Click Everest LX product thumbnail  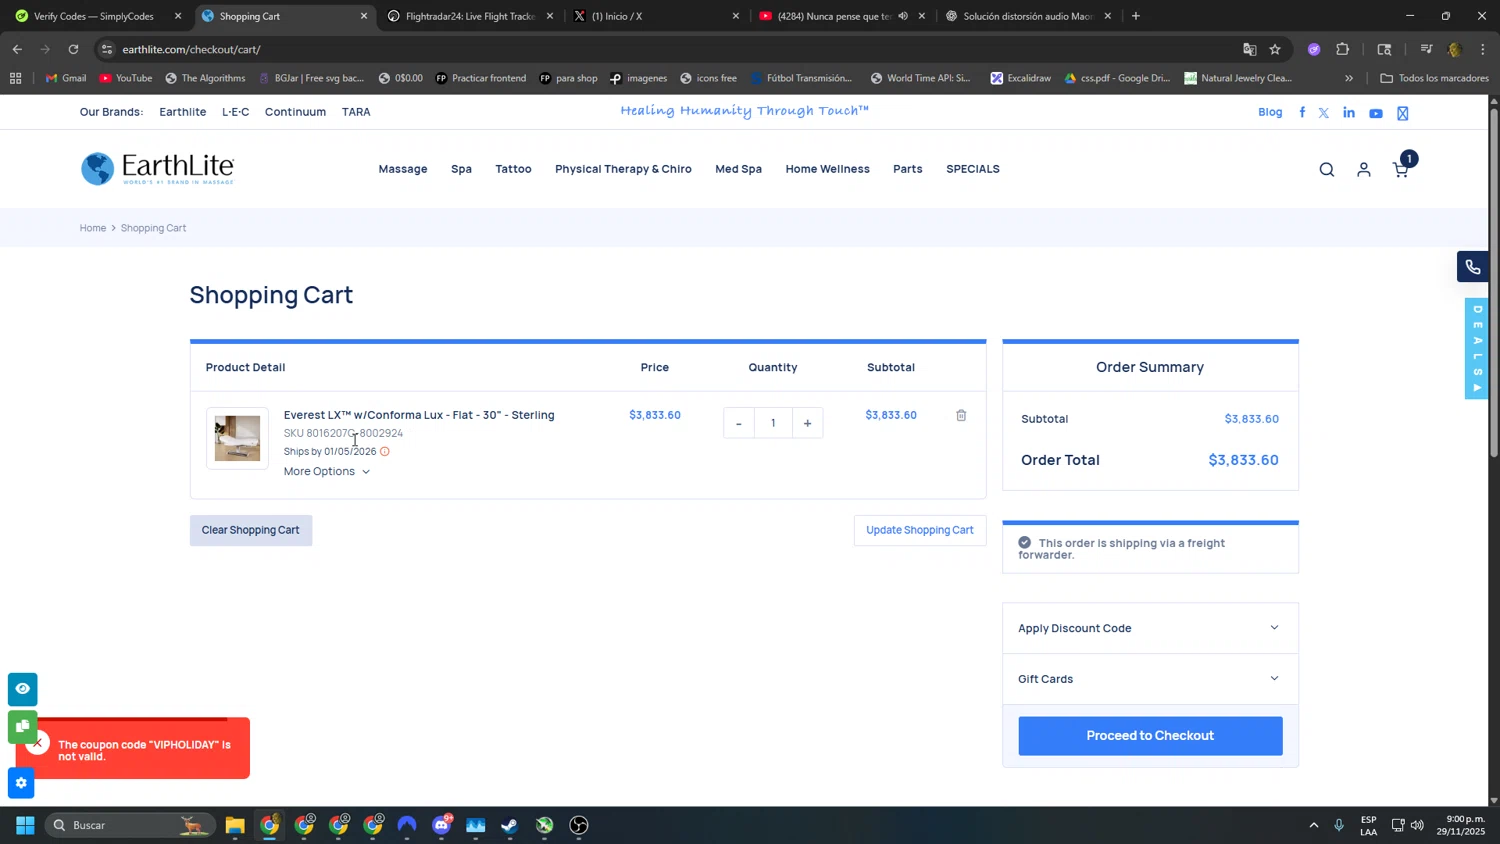237,438
